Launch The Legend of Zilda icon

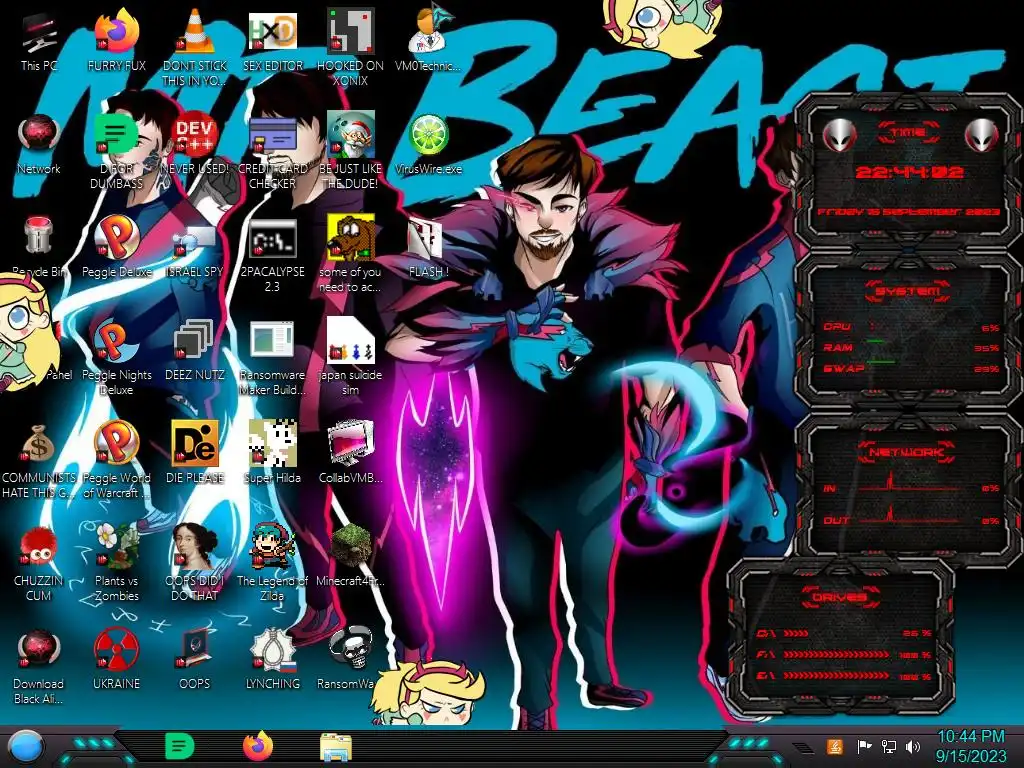coord(272,546)
